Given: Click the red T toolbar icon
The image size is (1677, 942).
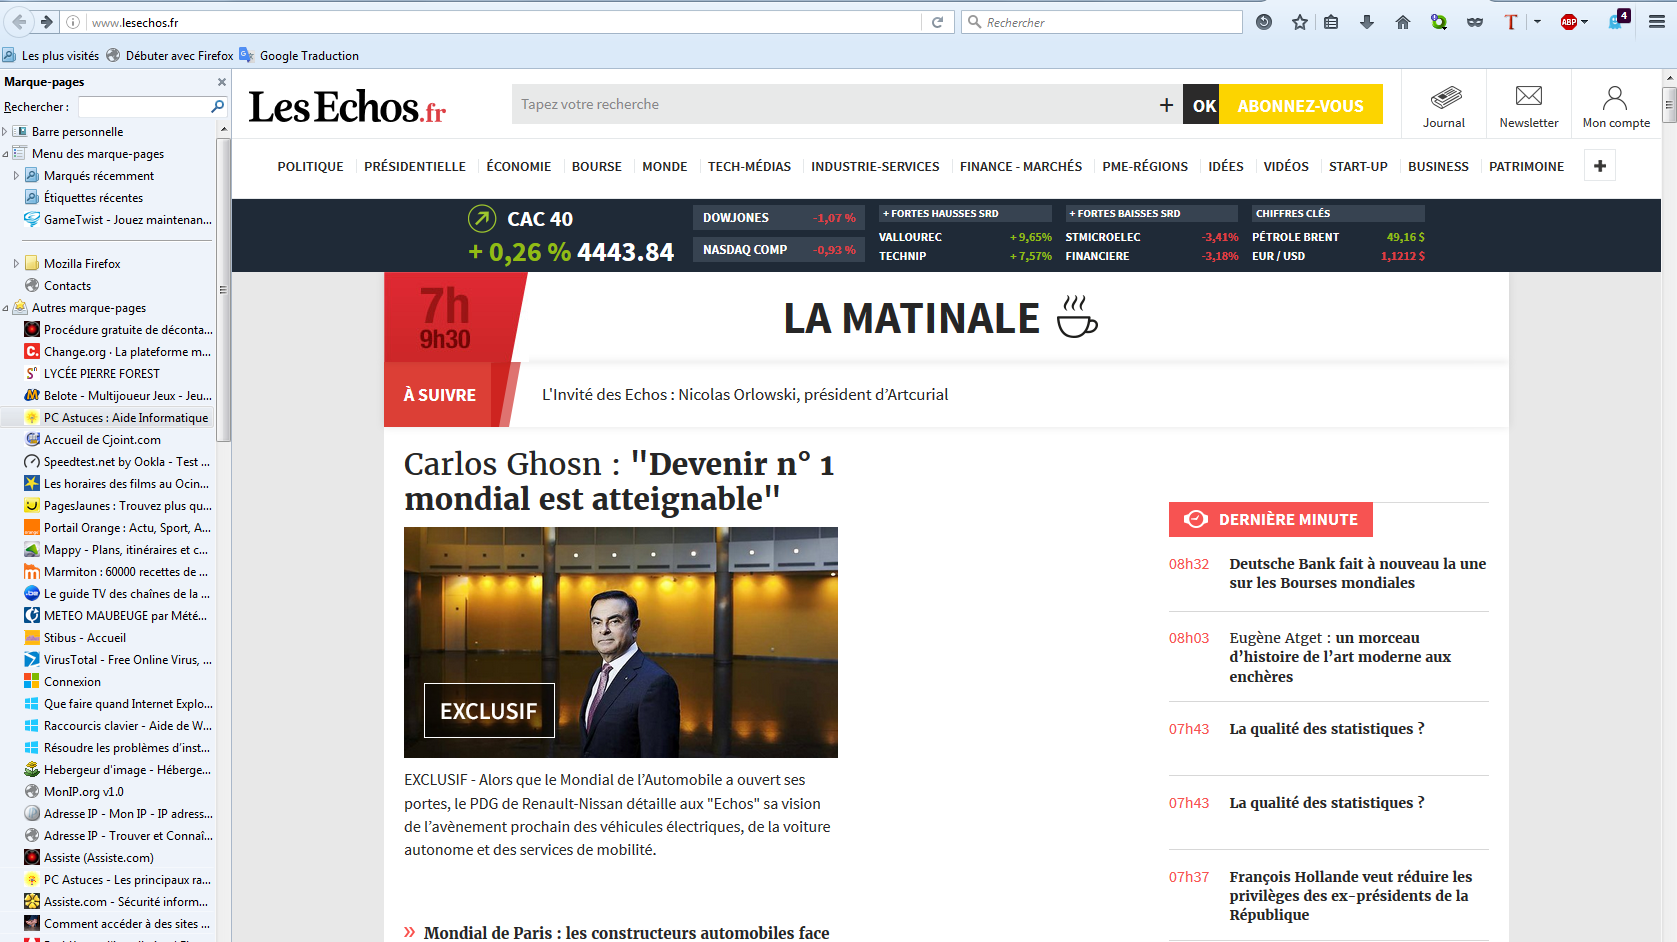Looking at the screenshot, I should (1511, 22).
